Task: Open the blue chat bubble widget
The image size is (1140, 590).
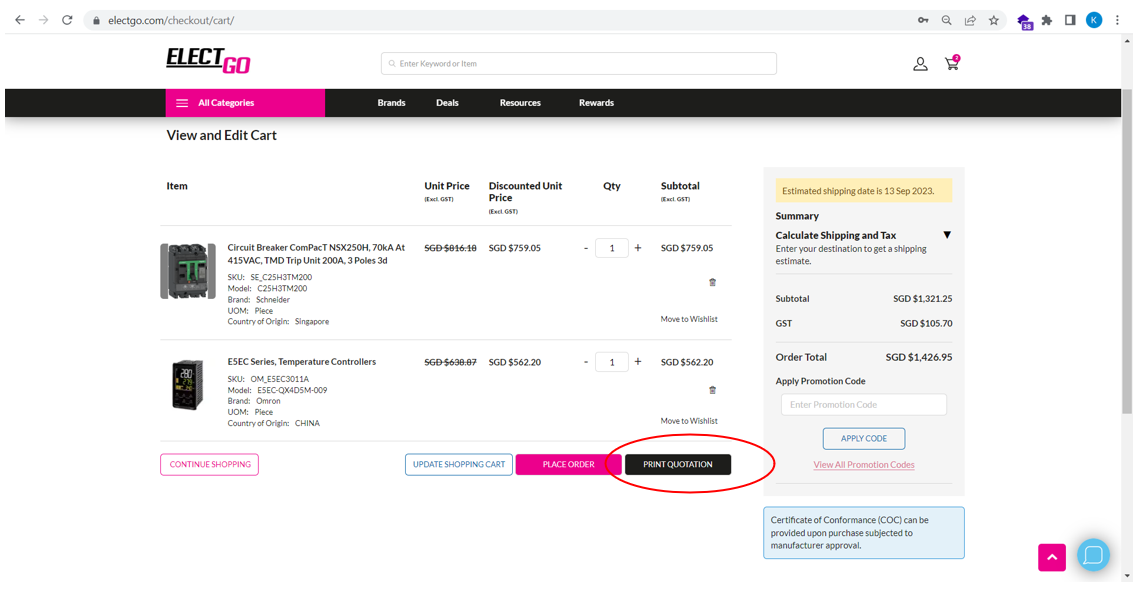Action: tap(1093, 554)
